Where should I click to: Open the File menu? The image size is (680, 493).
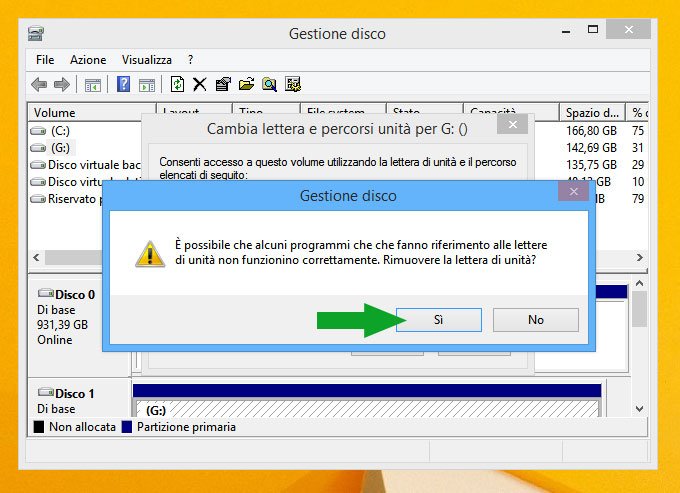45,60
